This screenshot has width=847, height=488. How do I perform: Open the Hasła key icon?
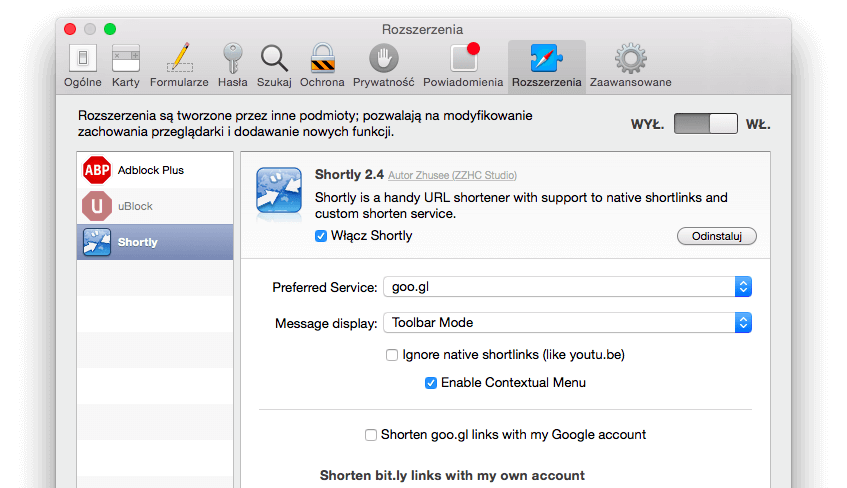pyautogui.click(x=233, y=58)
